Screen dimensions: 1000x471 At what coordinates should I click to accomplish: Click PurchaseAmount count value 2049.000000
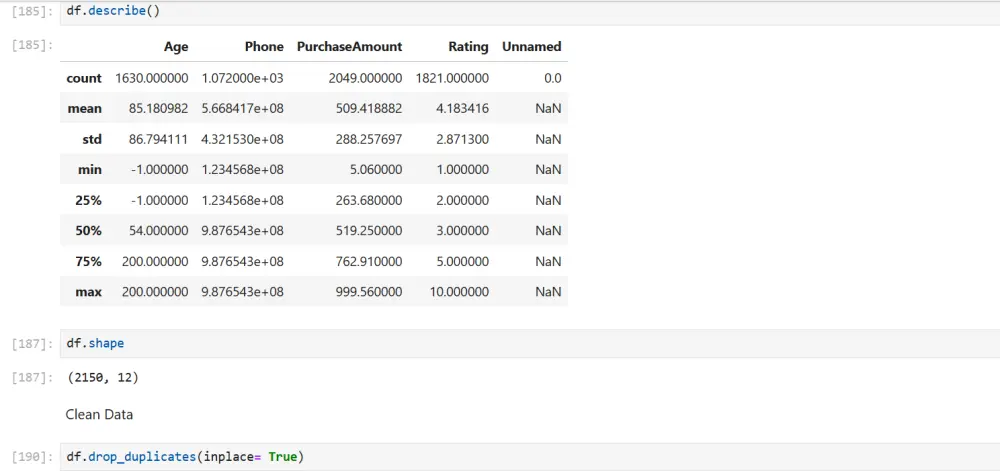(365, 78)
